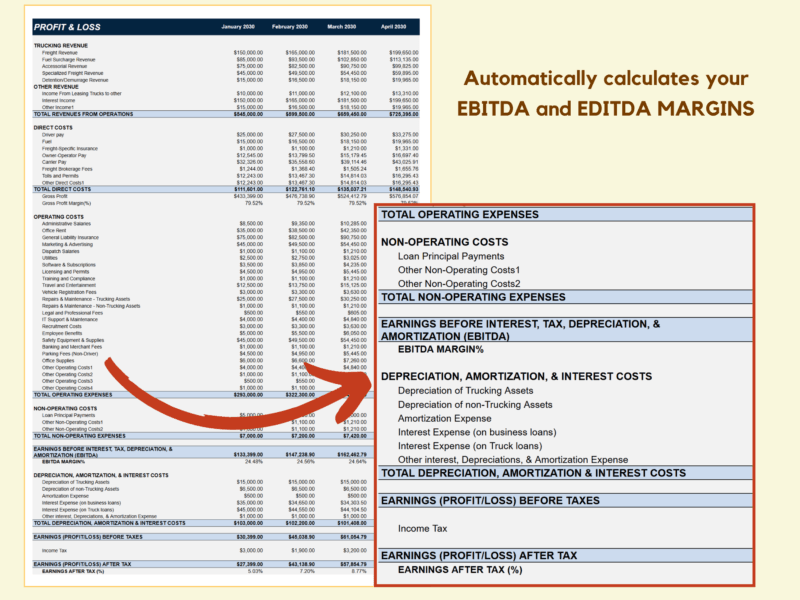Select the April 2030 column header
The width and height of the screenshot is (800, 600).
pos(393,27)
